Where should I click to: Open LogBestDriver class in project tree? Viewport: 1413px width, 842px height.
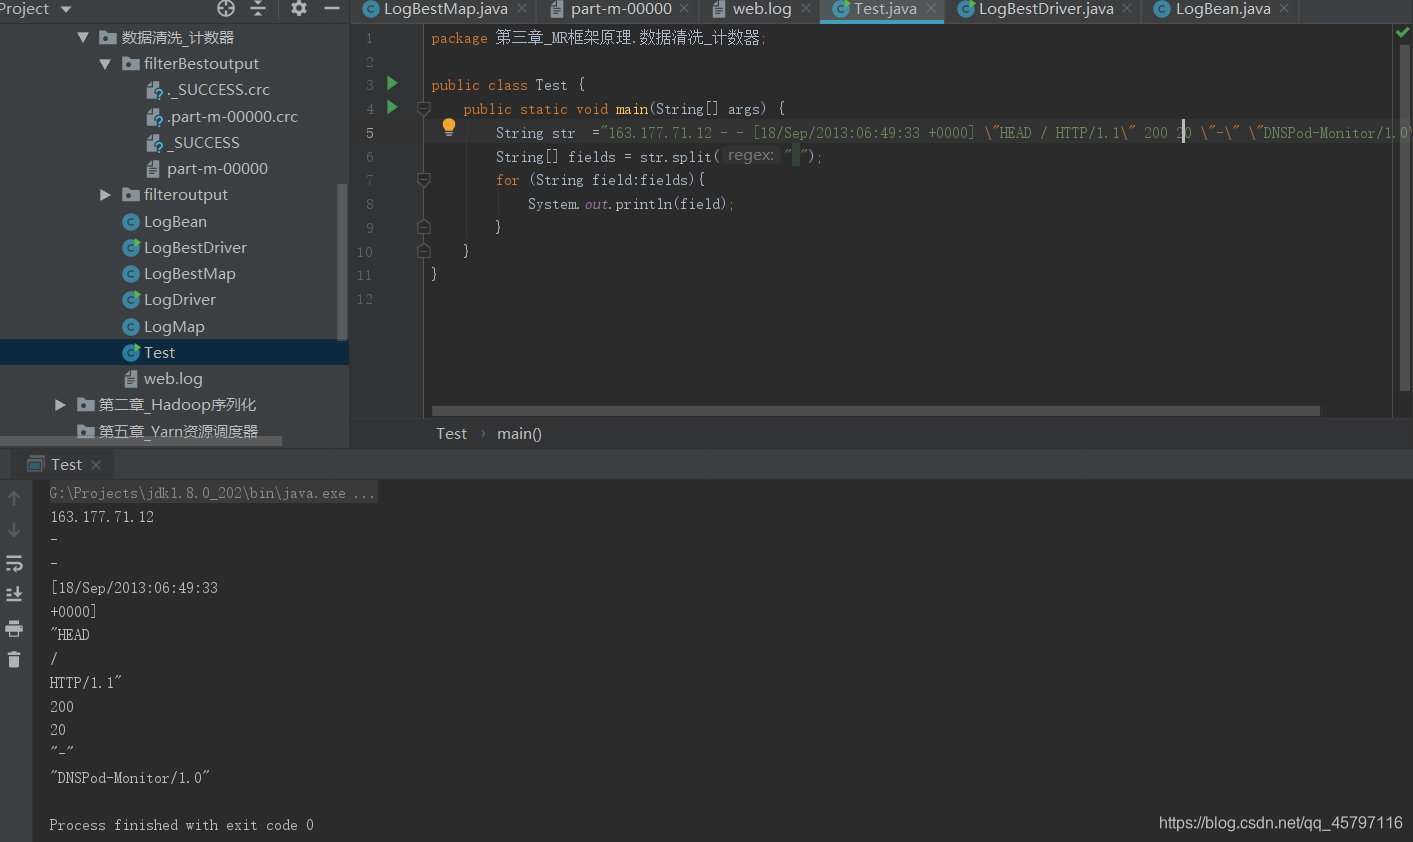click(x=185, y=248)
